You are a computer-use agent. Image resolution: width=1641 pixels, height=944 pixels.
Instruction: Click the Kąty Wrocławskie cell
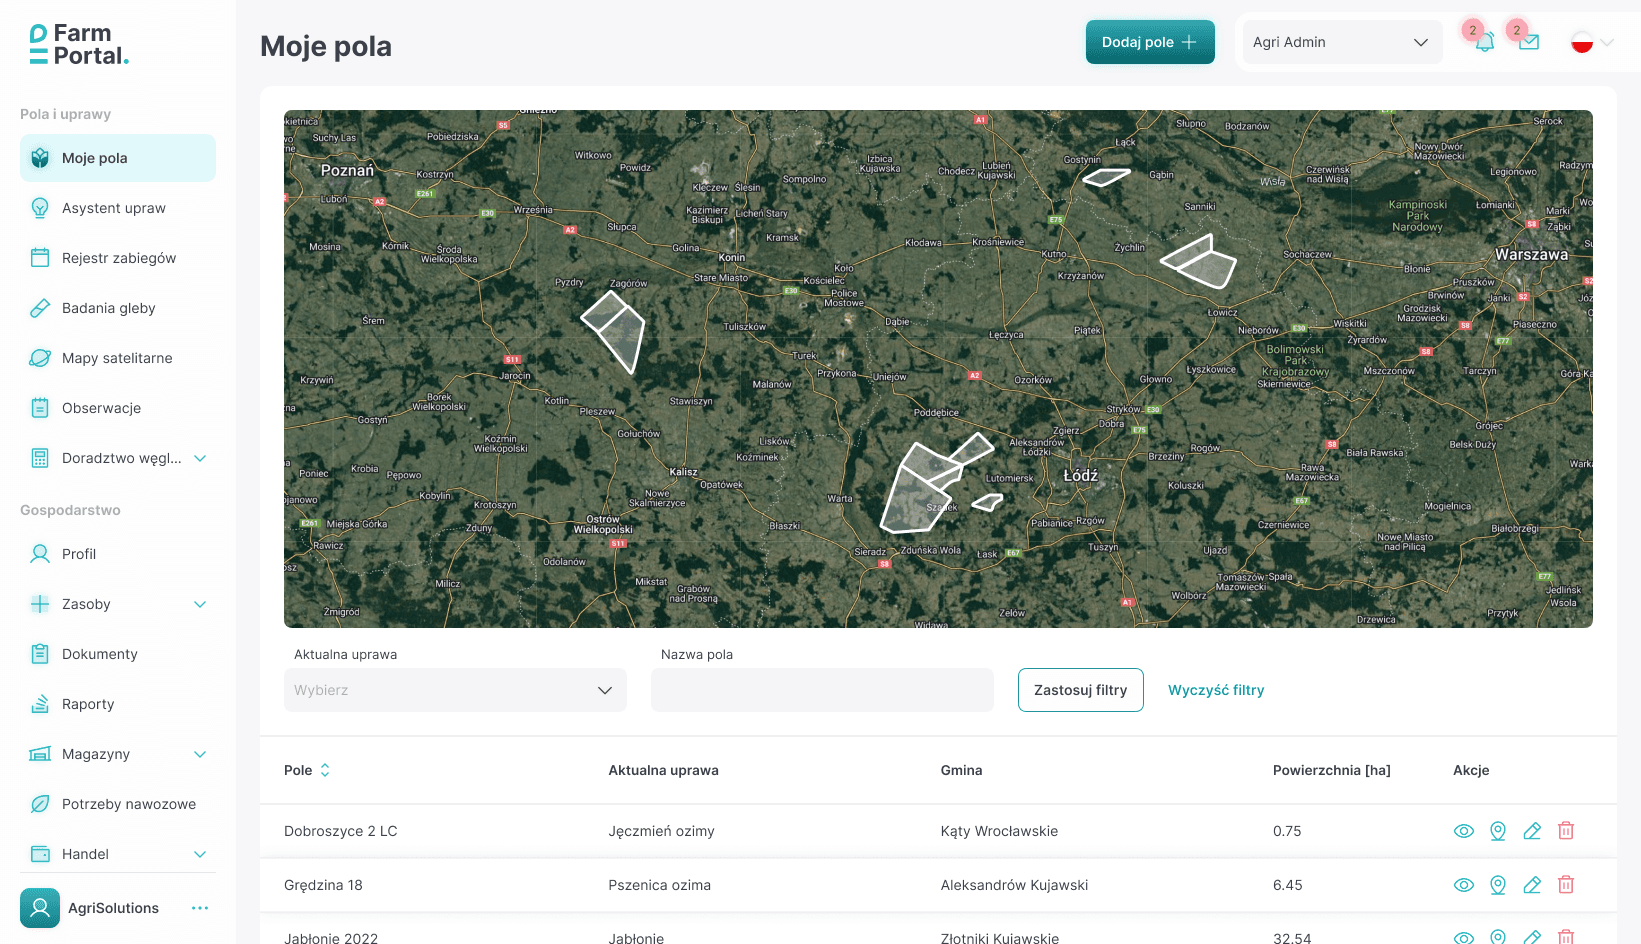tap(999, 831)
